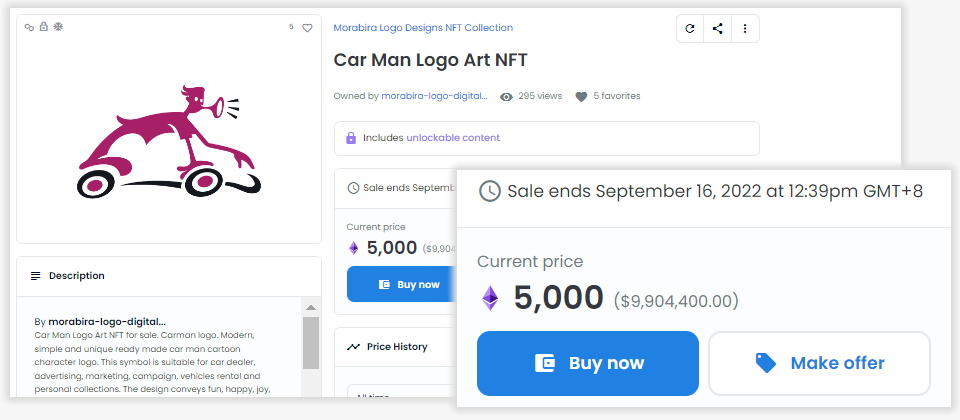Click the purple lock unlockable icon
This screenshot has width=960, height=420.
click(x=351, y=138)
